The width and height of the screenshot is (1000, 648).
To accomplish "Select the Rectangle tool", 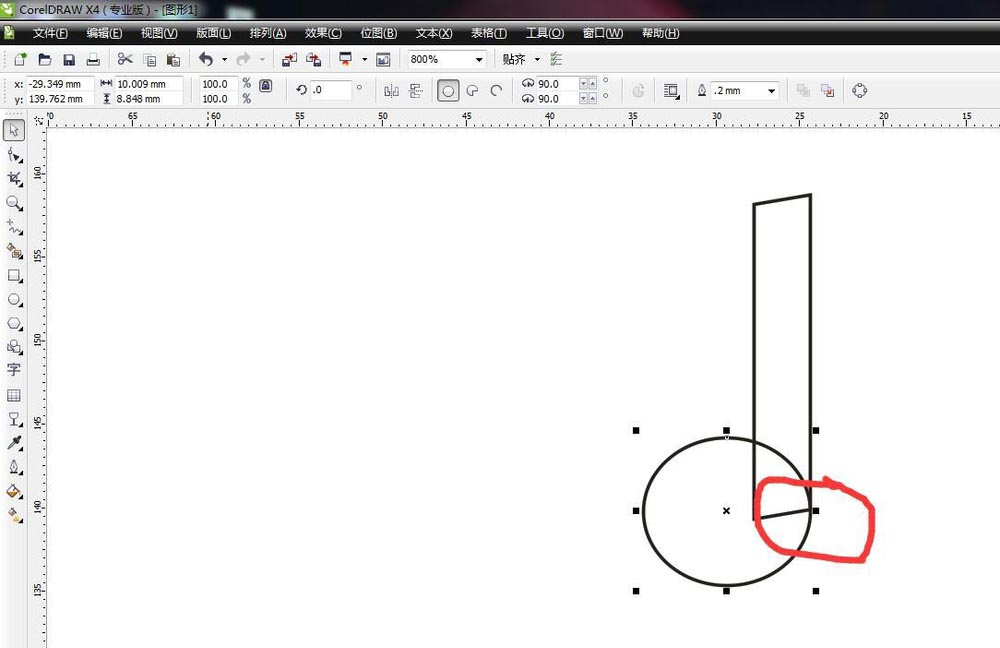I will tap(14, 276).
